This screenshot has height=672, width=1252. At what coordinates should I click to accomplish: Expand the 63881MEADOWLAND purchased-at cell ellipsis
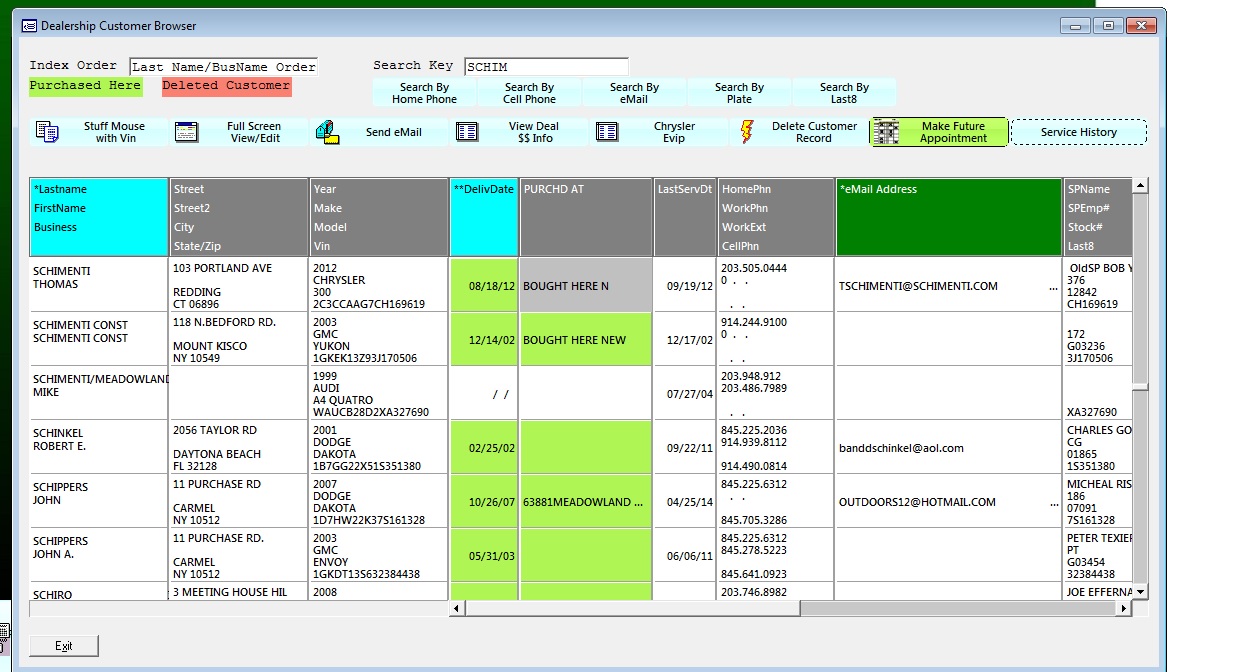[x=638, y=503]
